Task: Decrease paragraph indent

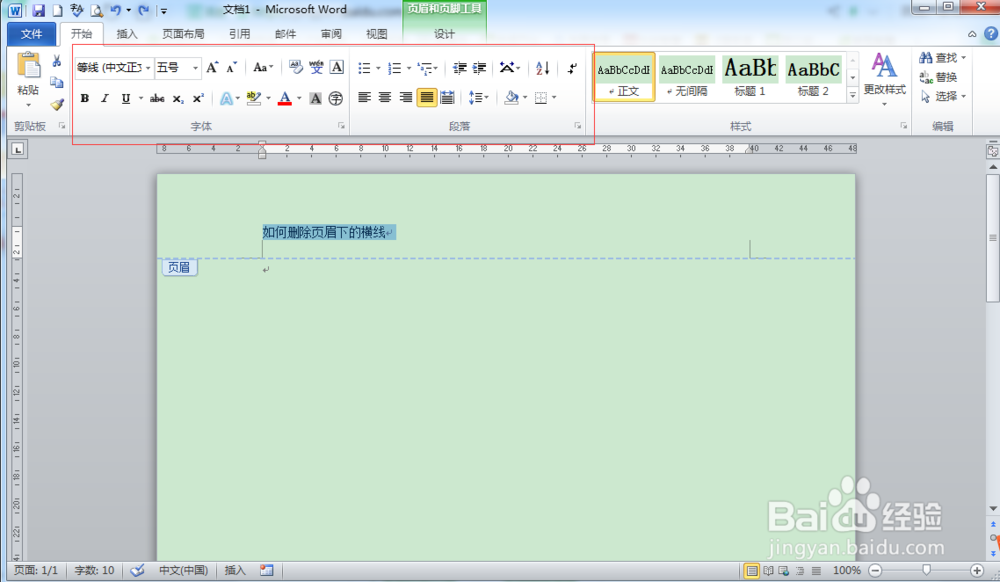Action: [x=459, y=68]
